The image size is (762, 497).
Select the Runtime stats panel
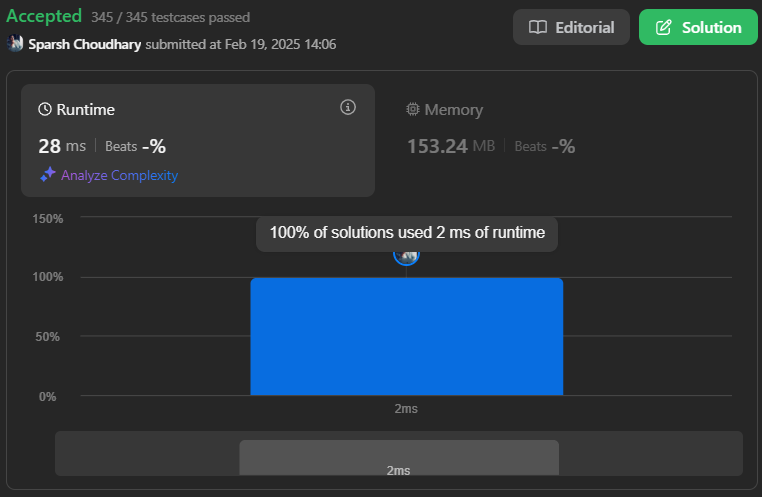click(x=198, y=140)
